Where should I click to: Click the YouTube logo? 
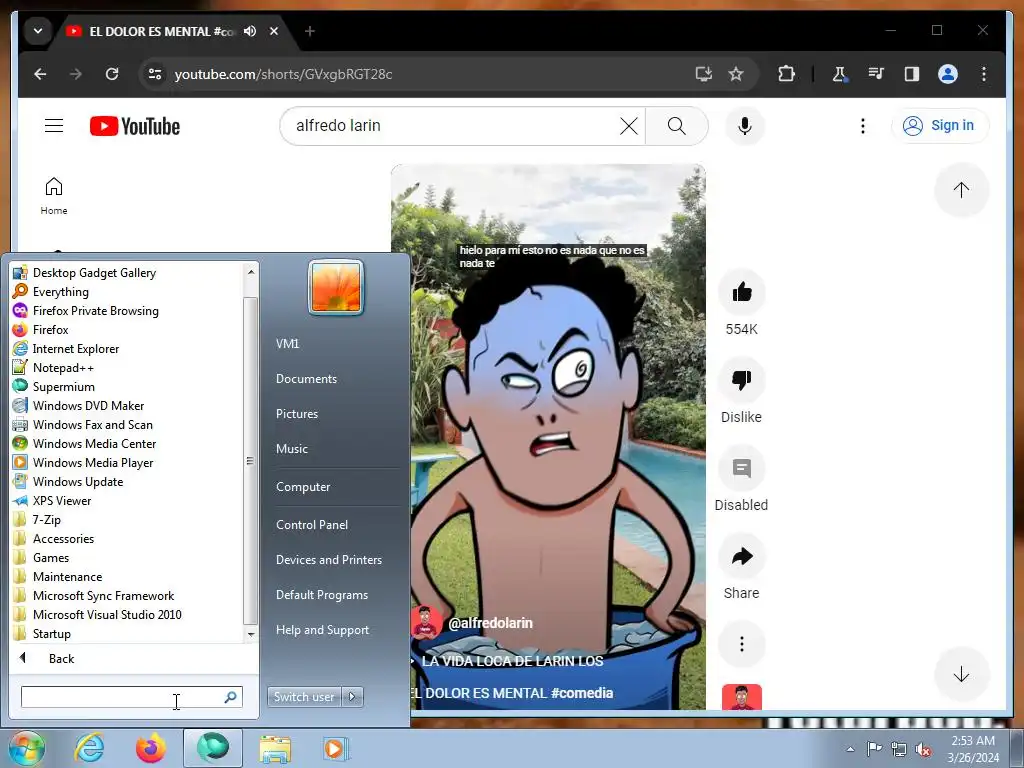point(135,126)
